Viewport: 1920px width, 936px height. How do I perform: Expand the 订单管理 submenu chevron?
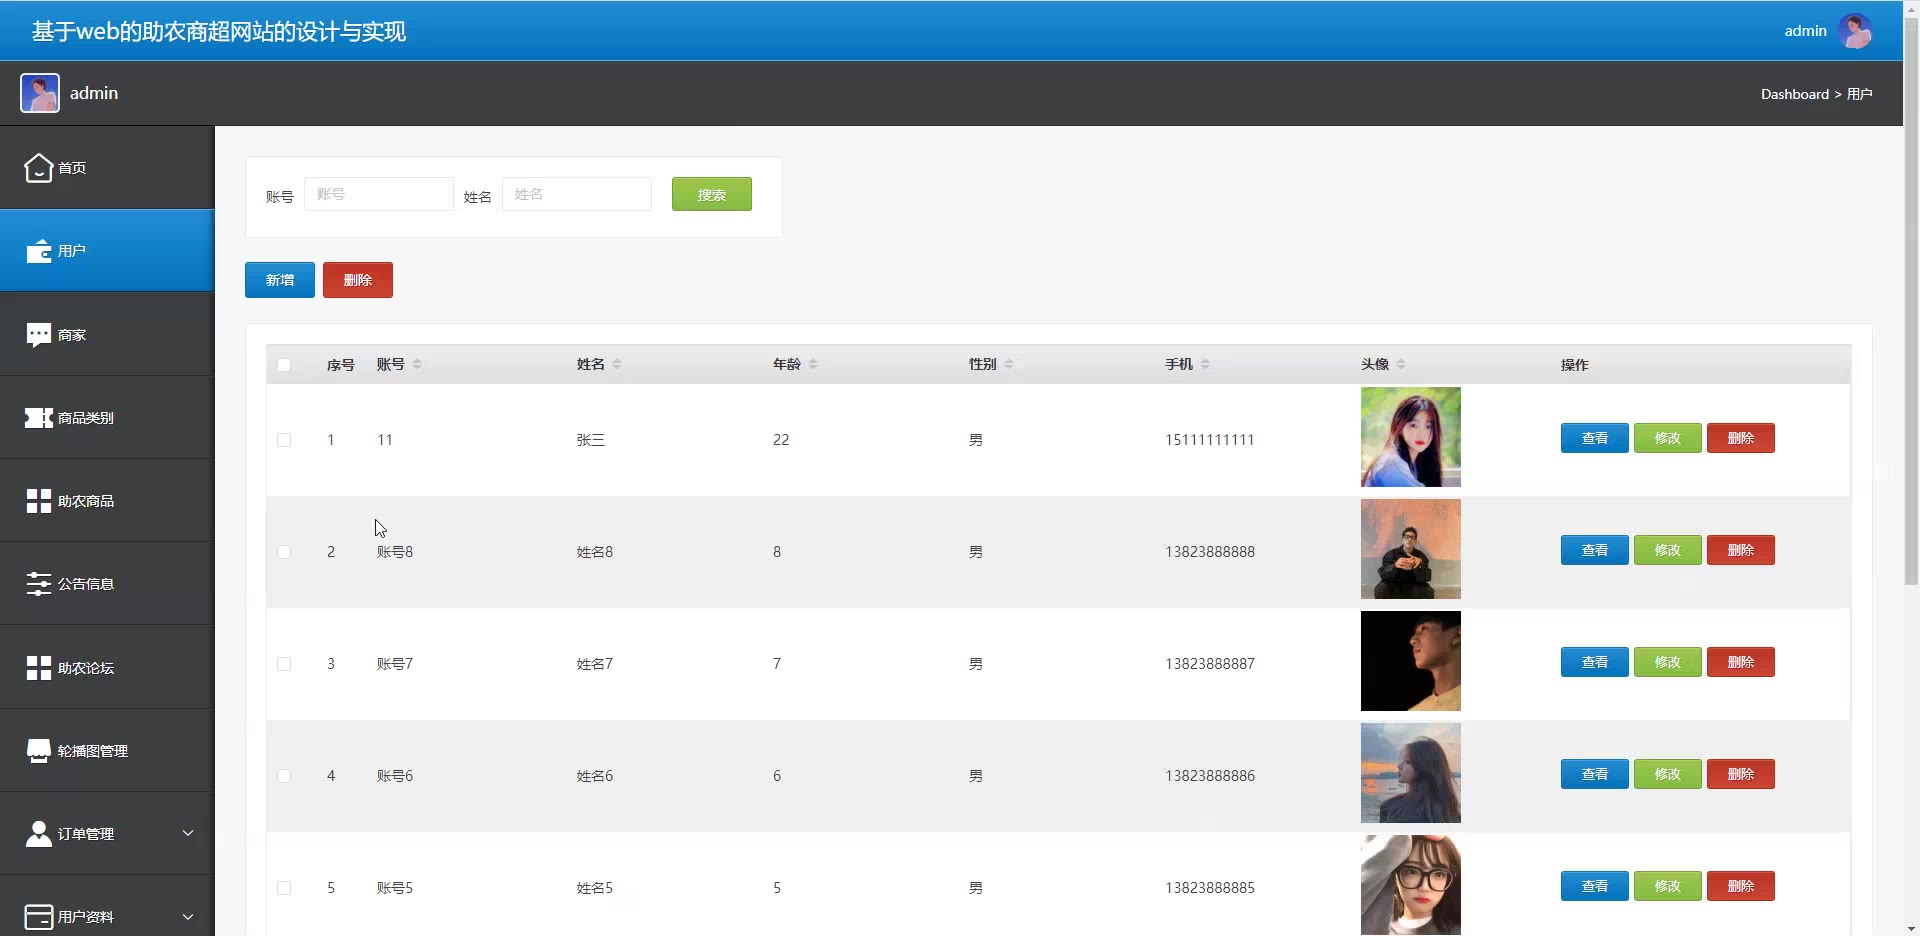187,833
